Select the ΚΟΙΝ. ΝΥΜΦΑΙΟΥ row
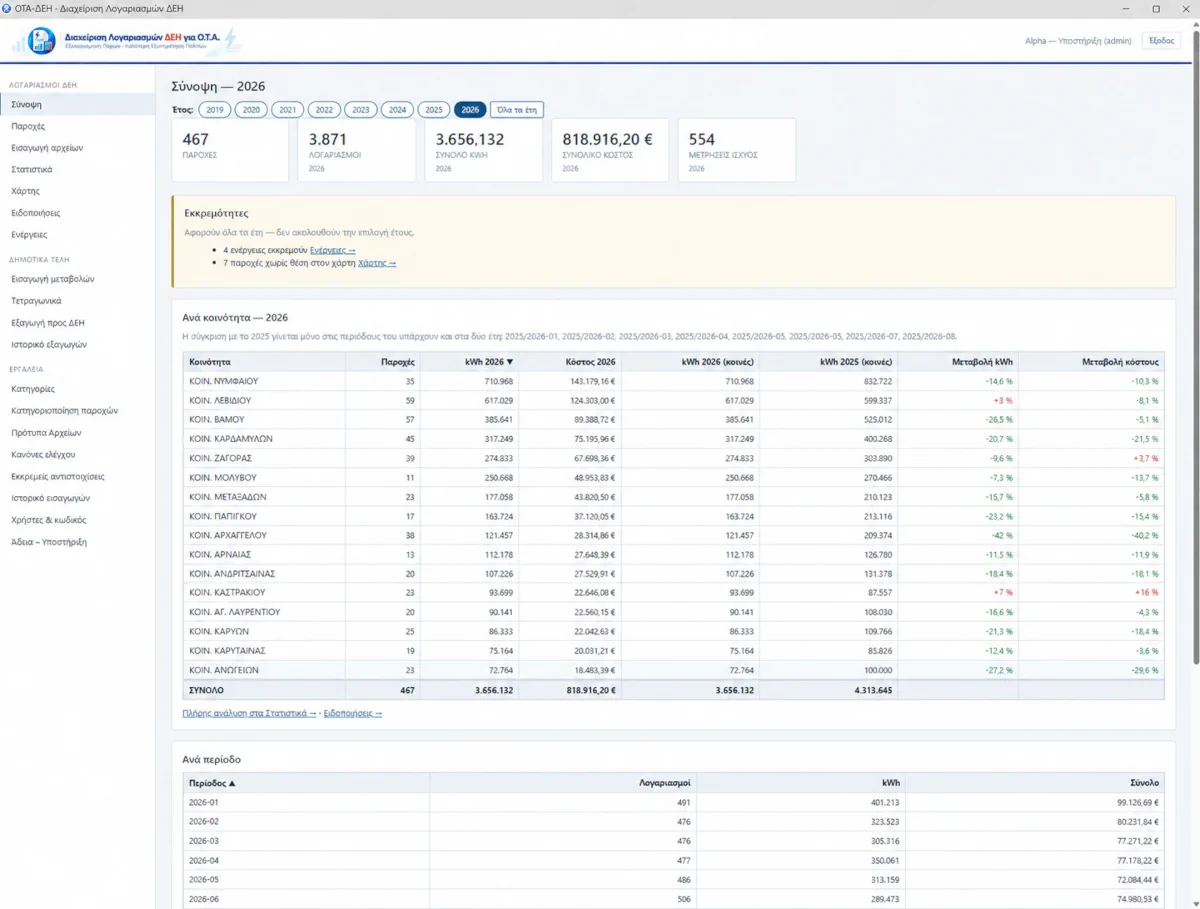Viewport: 1200px width, 909px height. 673,381
